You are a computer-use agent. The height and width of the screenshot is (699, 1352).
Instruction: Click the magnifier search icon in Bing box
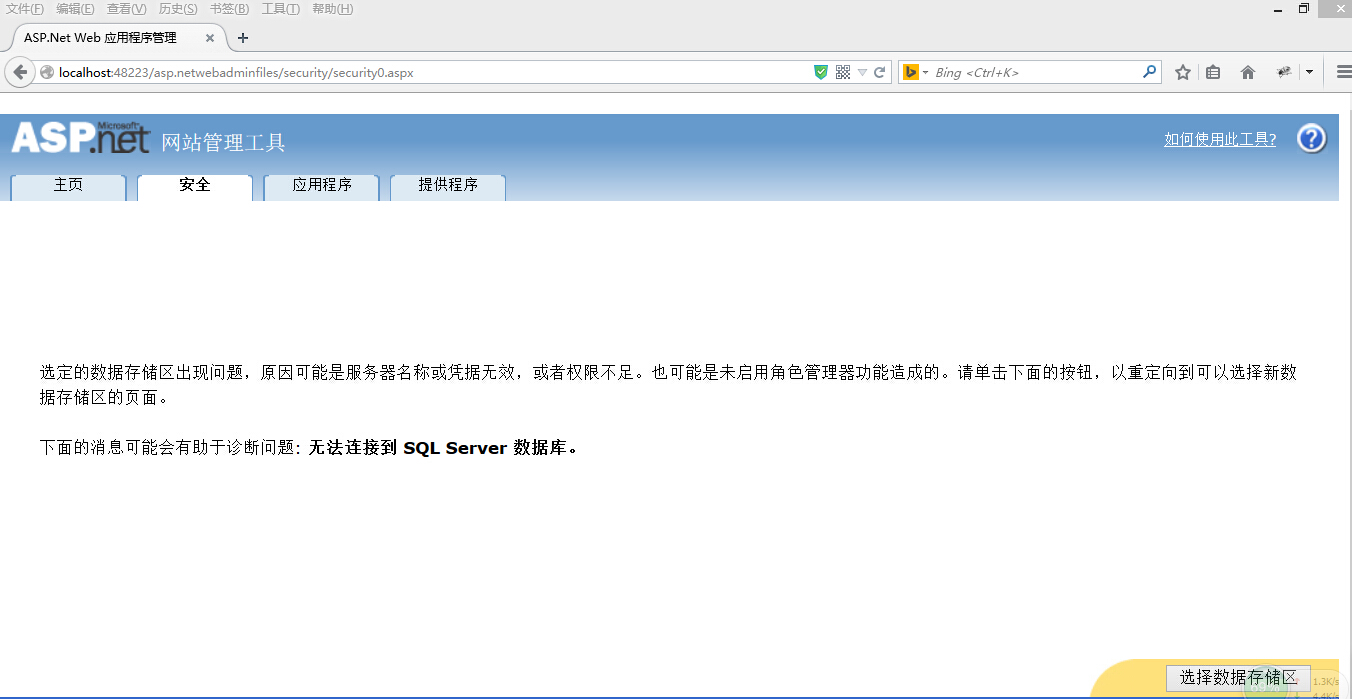pyautogui.click(x=1149, y=72)
